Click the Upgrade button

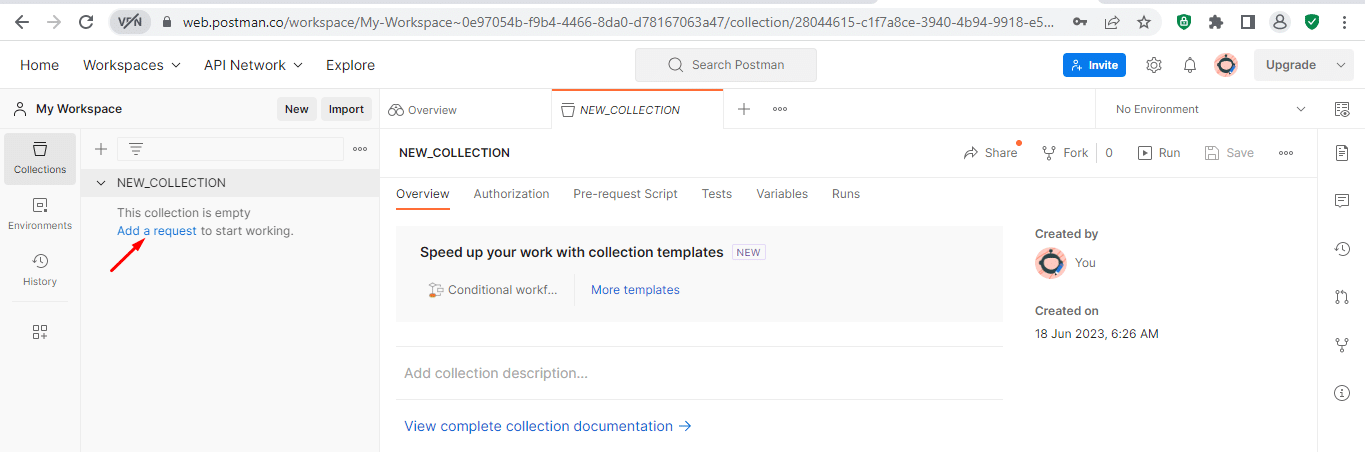point(1291,65)
